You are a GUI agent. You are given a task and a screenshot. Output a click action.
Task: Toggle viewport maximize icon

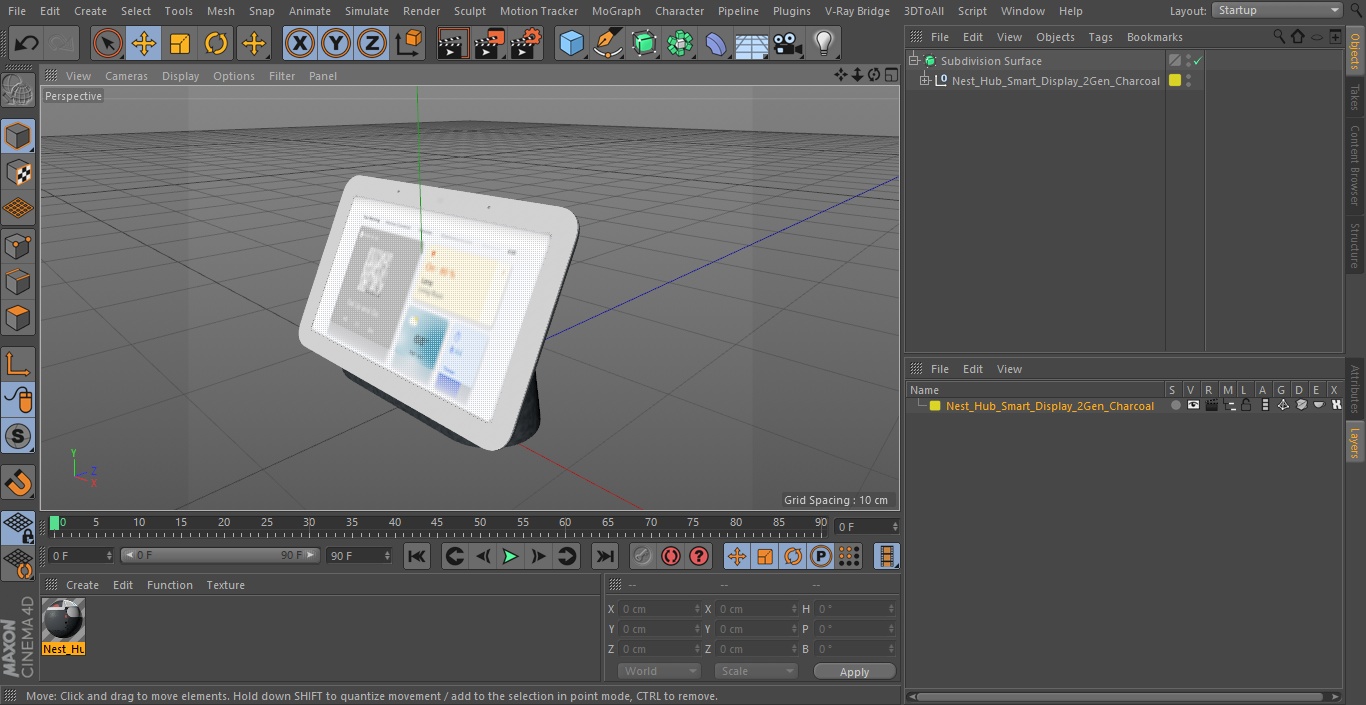pos(890,75)
